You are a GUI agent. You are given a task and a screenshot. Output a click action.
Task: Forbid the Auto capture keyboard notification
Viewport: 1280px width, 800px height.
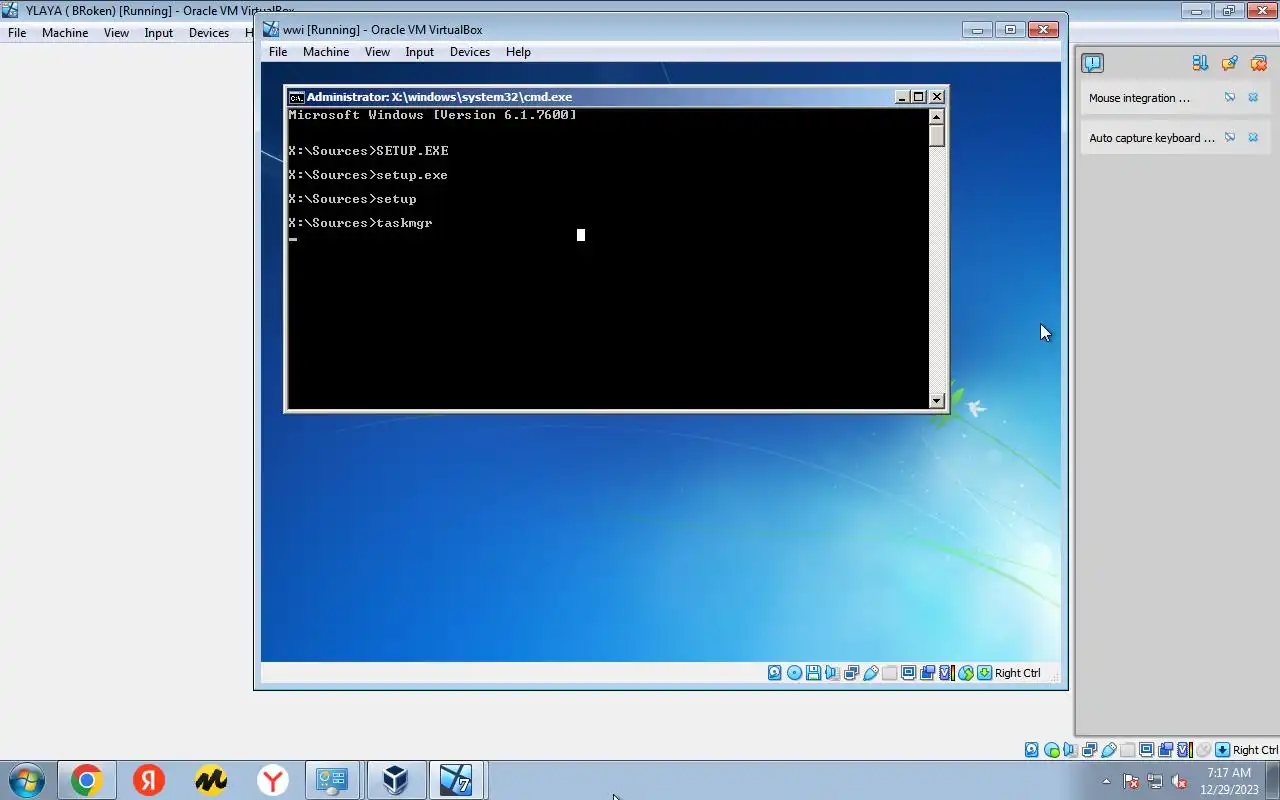1230,138
